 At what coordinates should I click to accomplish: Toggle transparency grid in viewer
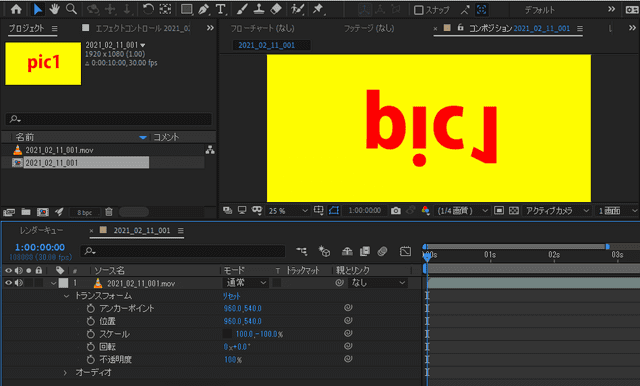514,211
